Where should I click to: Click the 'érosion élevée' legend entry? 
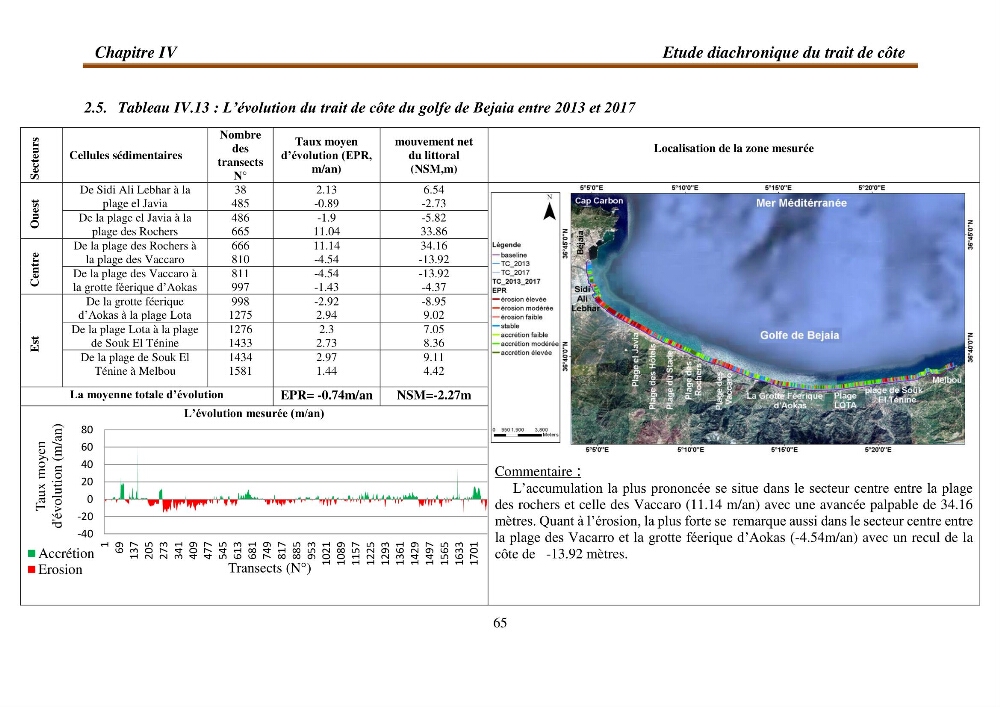[519, 299]
